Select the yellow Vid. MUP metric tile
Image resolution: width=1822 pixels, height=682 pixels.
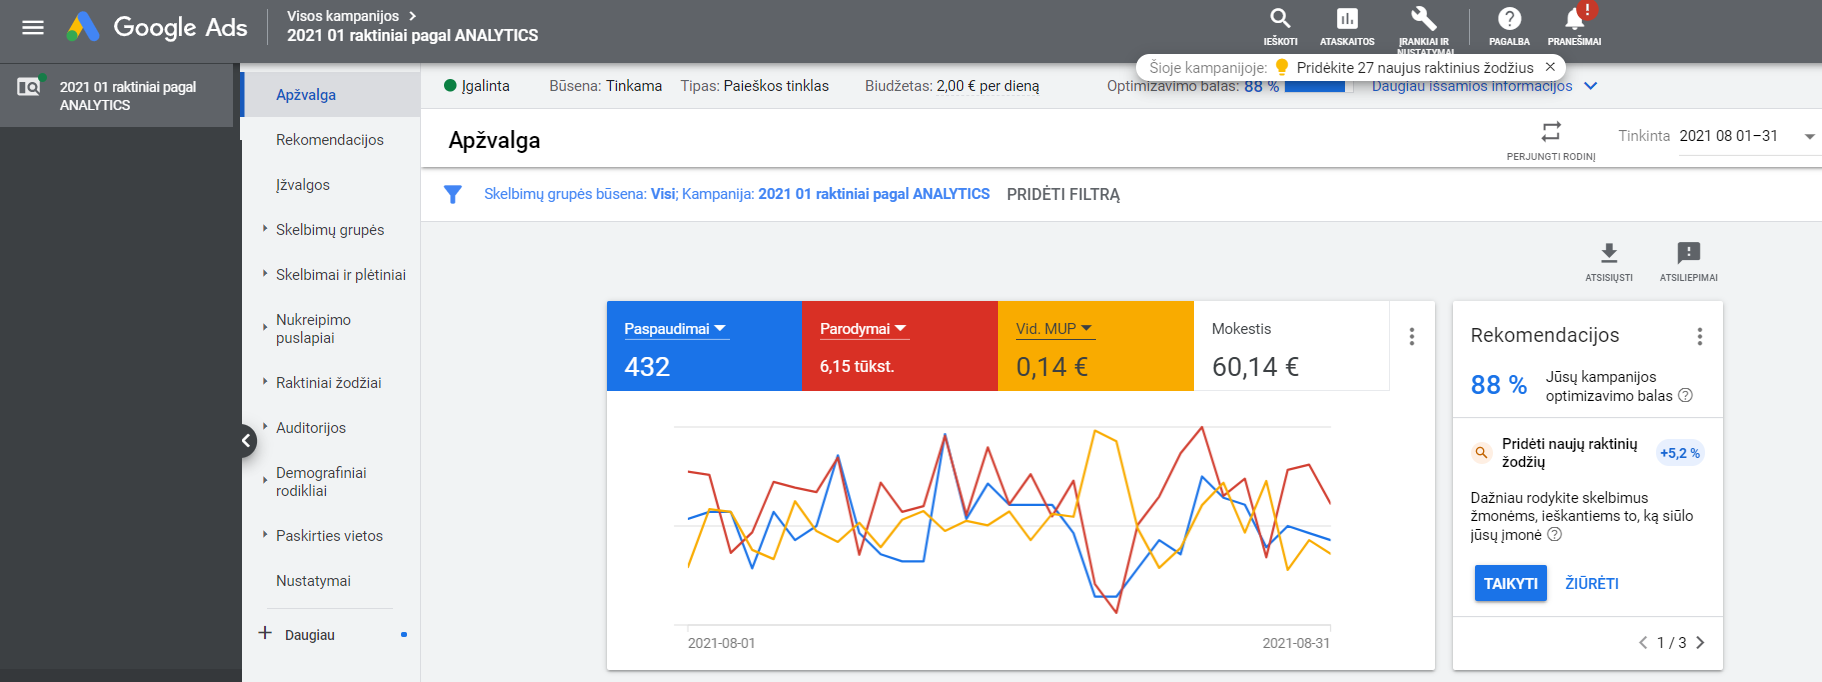pos(1096,346)
